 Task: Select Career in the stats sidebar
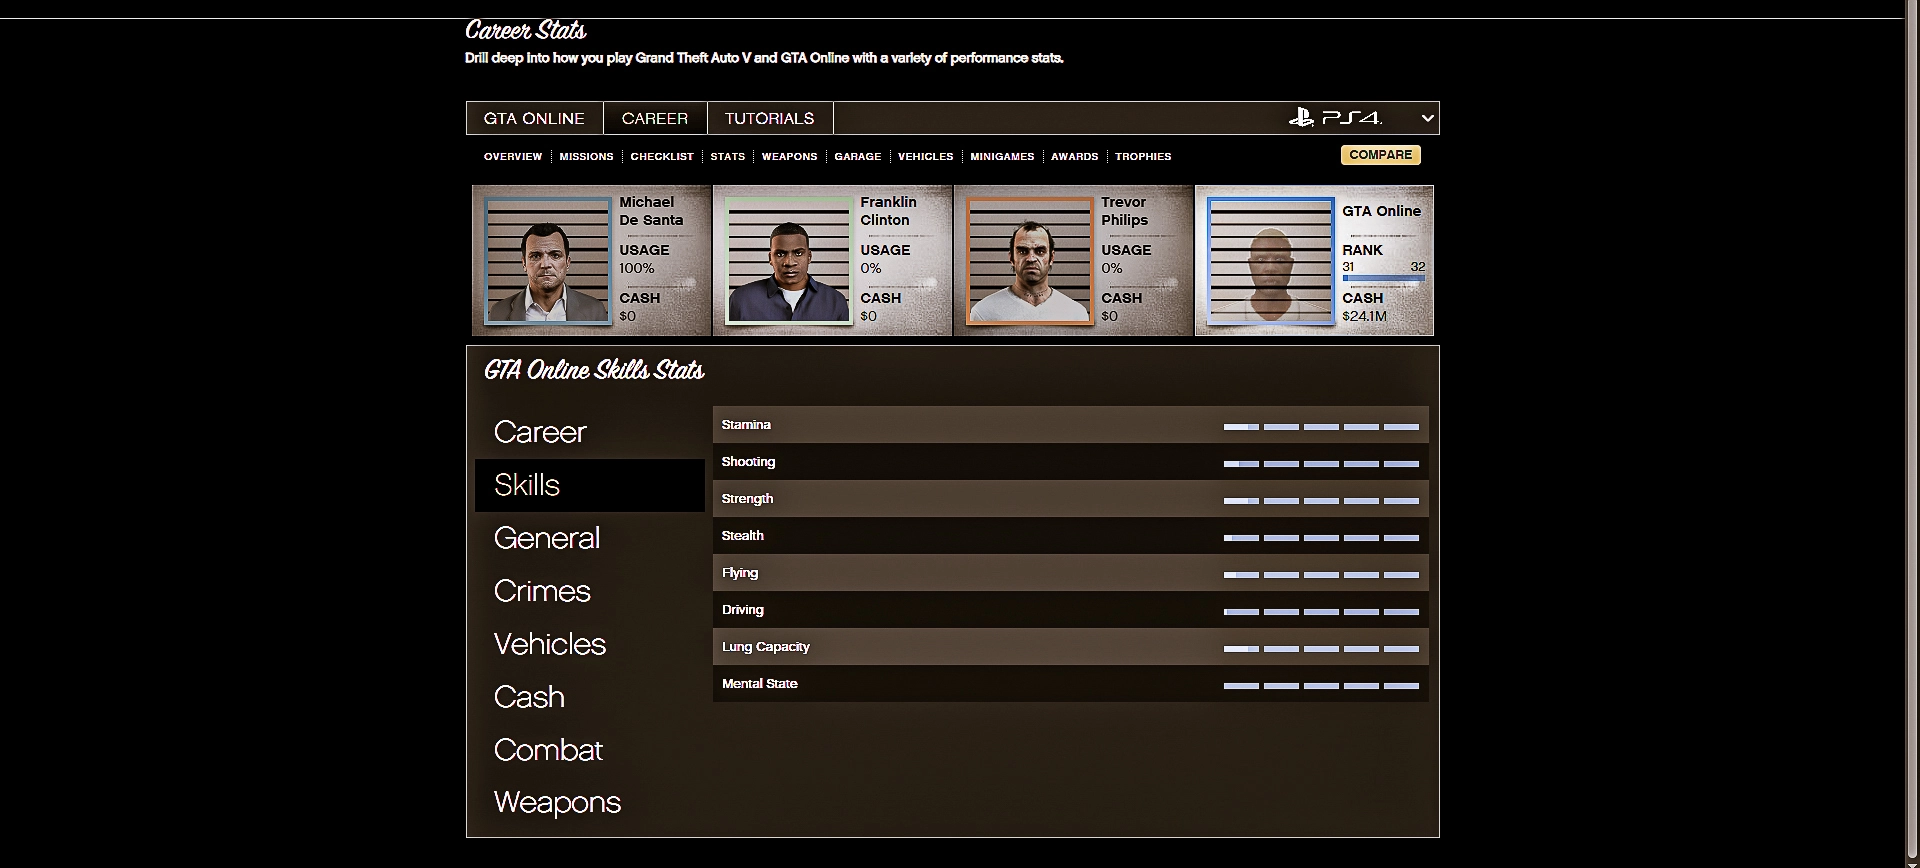coord(540,432)
